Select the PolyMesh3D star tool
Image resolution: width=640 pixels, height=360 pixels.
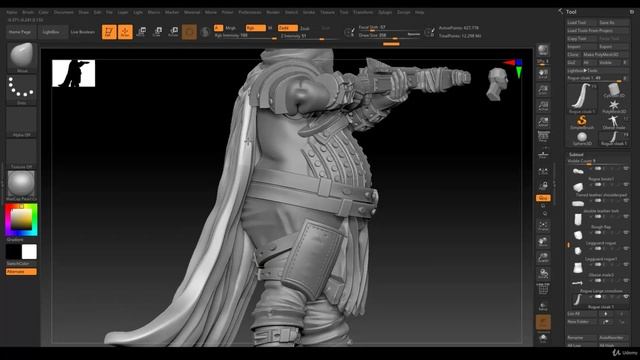(x=614, y=106)
